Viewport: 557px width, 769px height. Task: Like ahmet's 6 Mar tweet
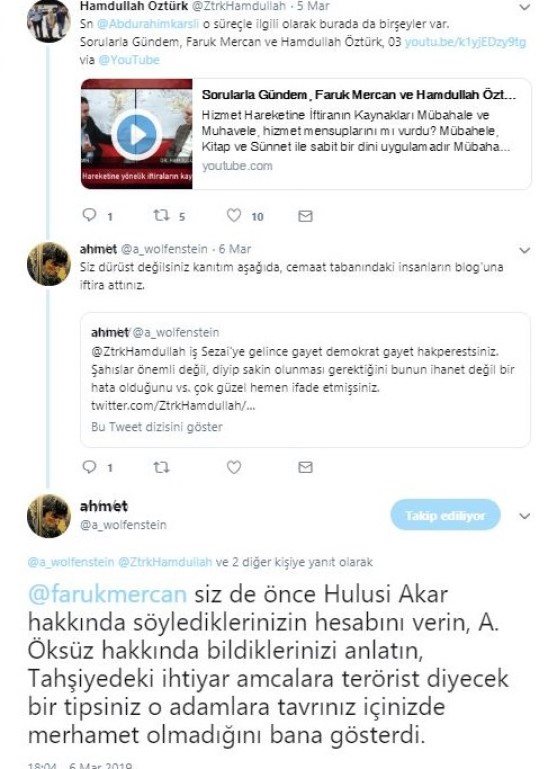coord(234,467)
